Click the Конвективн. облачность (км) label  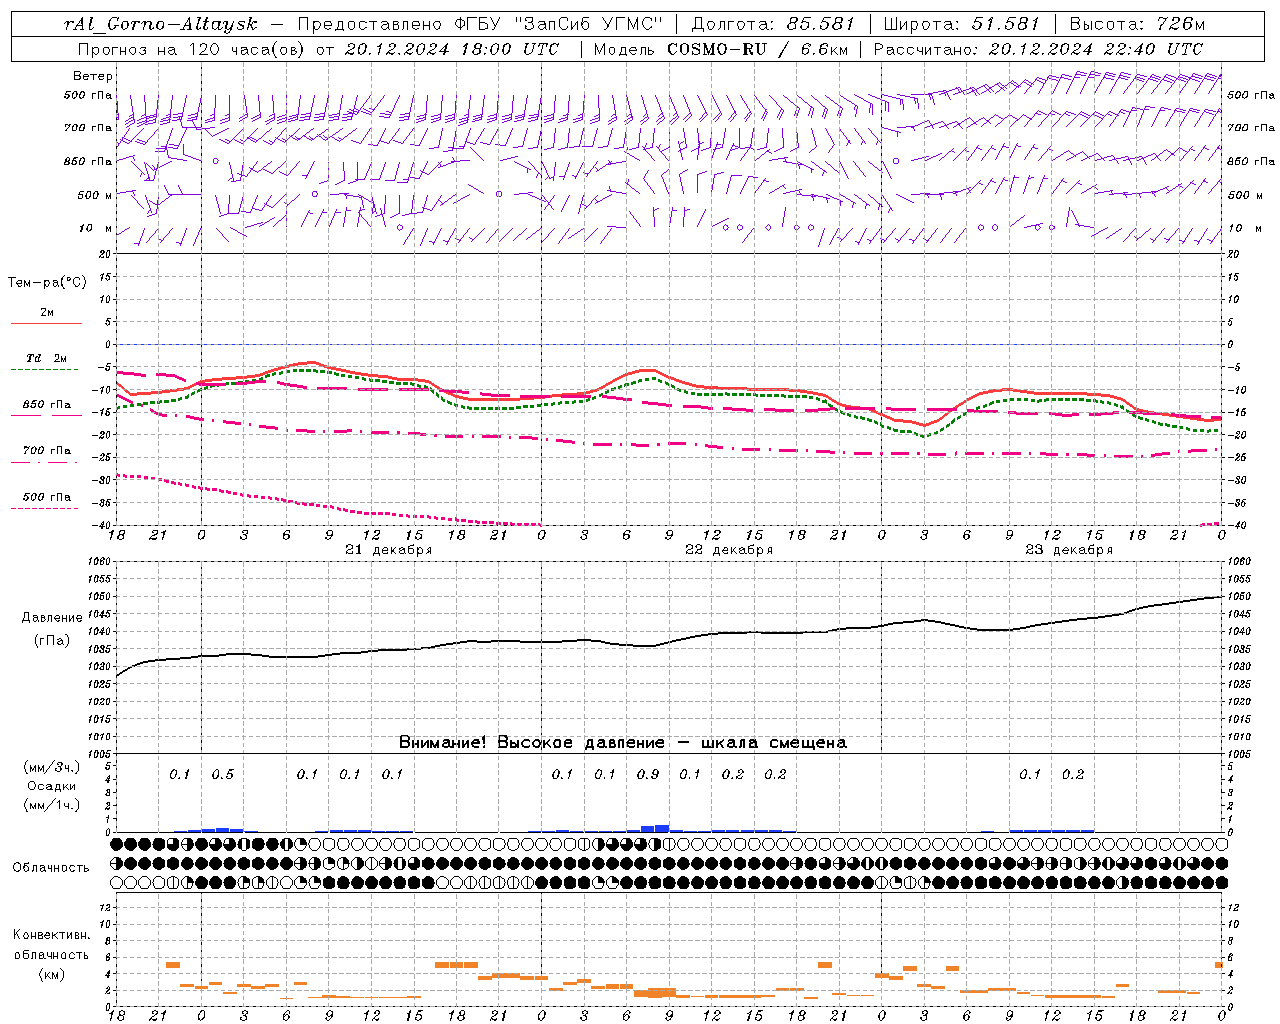52,954
